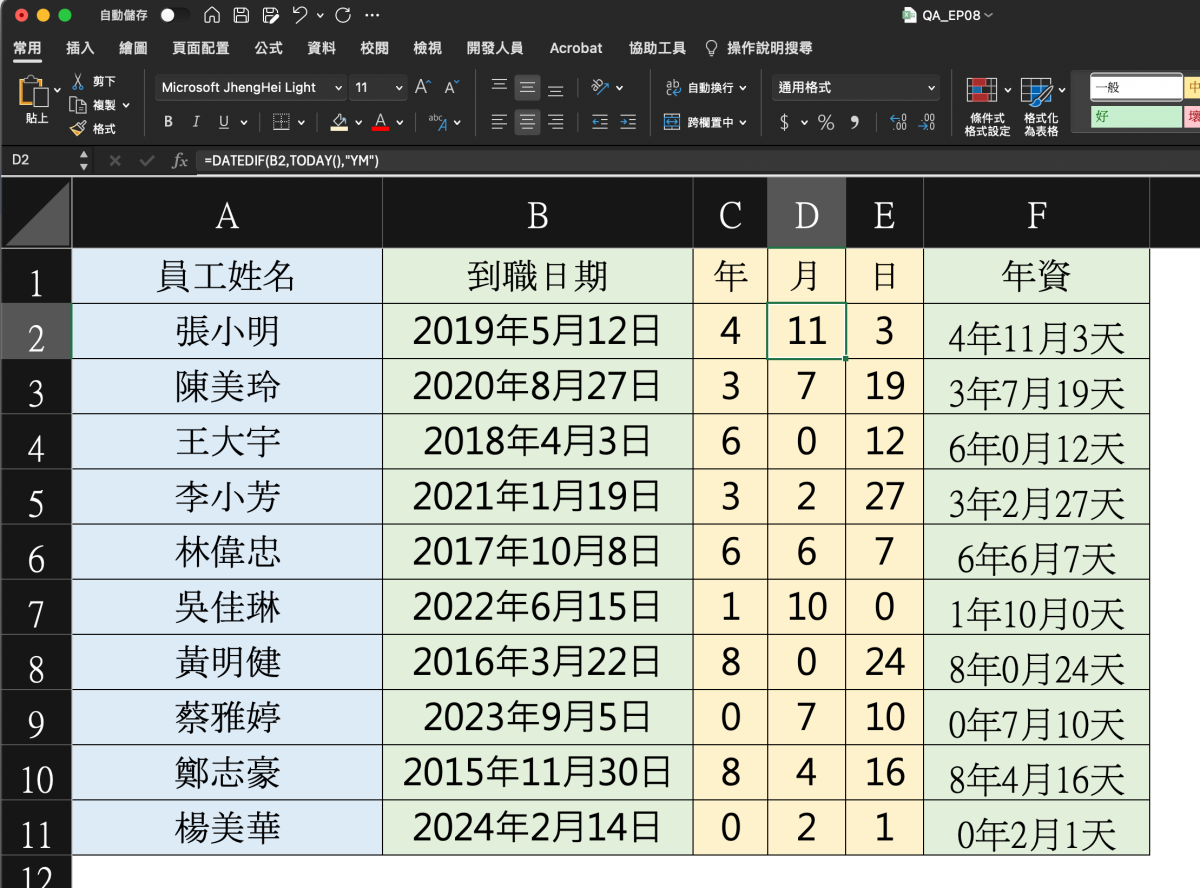Toggle Underline formatting
This screenshot has width=1200, height=888.
click(x=223, y=122)
